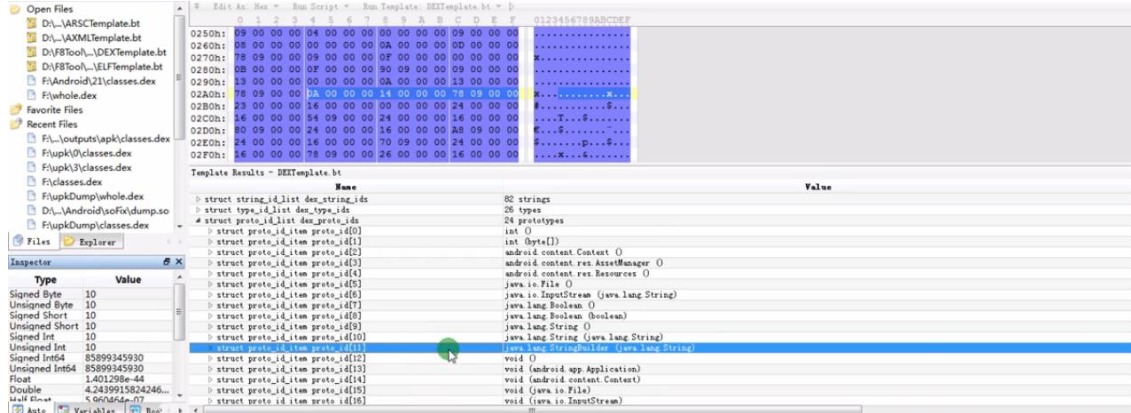This screenshot has width=1131, height=413.
Task: Click the template results Value column header
Action: (817, 187)
